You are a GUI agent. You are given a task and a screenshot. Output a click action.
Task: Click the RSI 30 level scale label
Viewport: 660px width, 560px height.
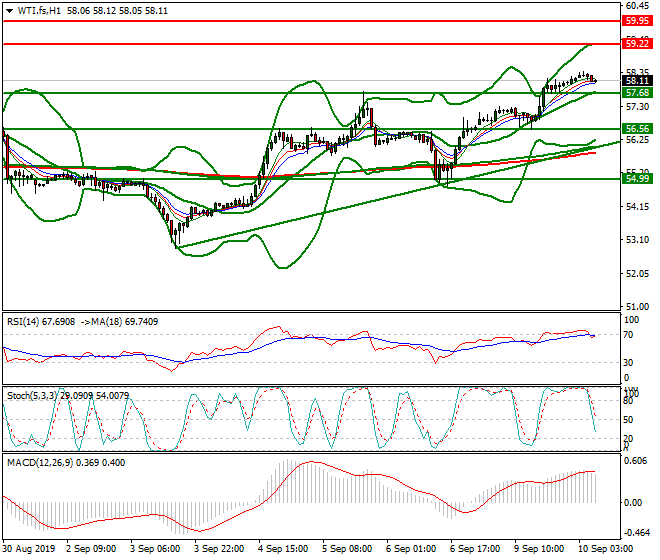point(628,363)
